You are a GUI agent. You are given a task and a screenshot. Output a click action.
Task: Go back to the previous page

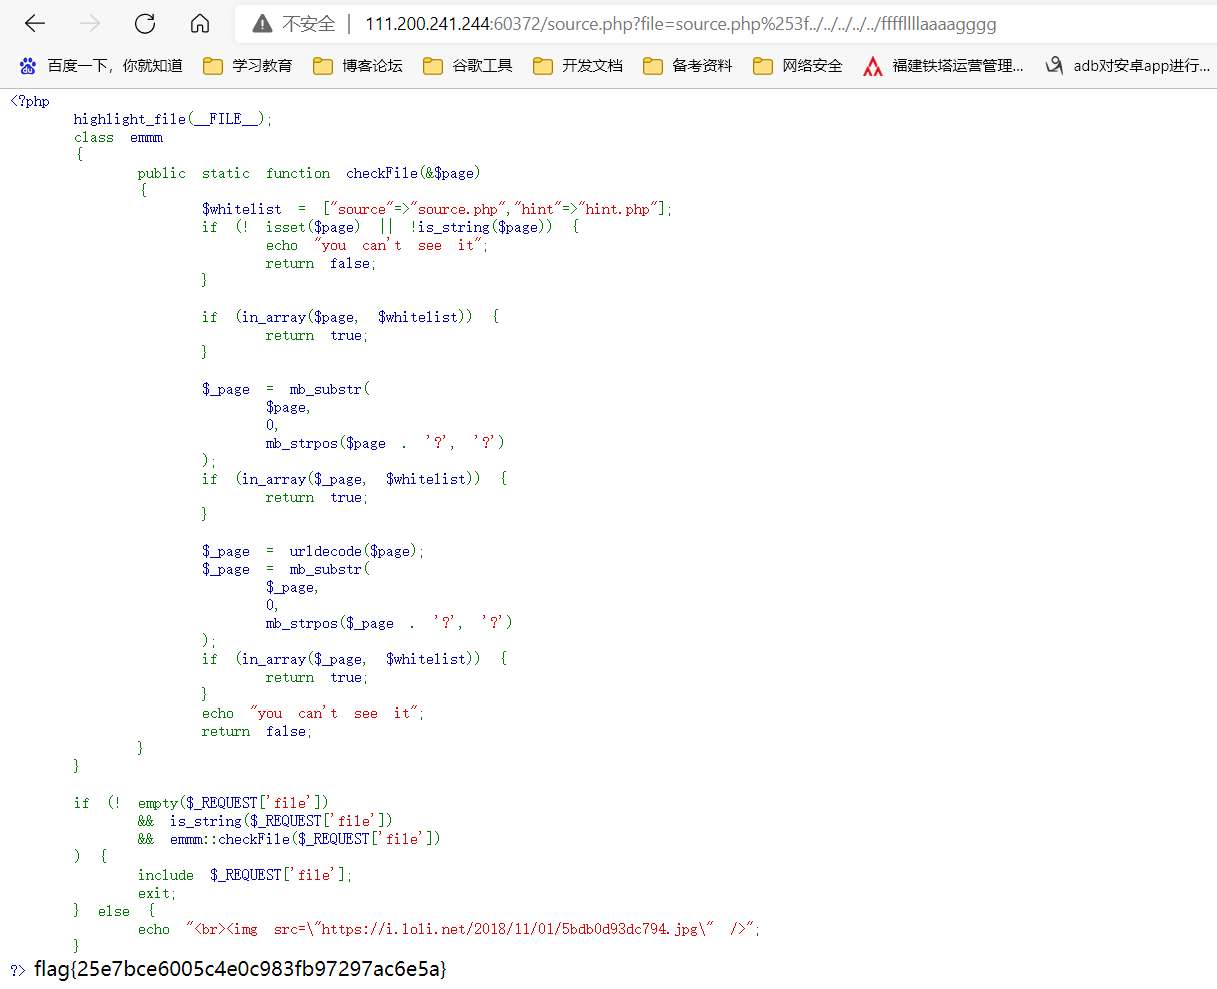tap(35, 24)
